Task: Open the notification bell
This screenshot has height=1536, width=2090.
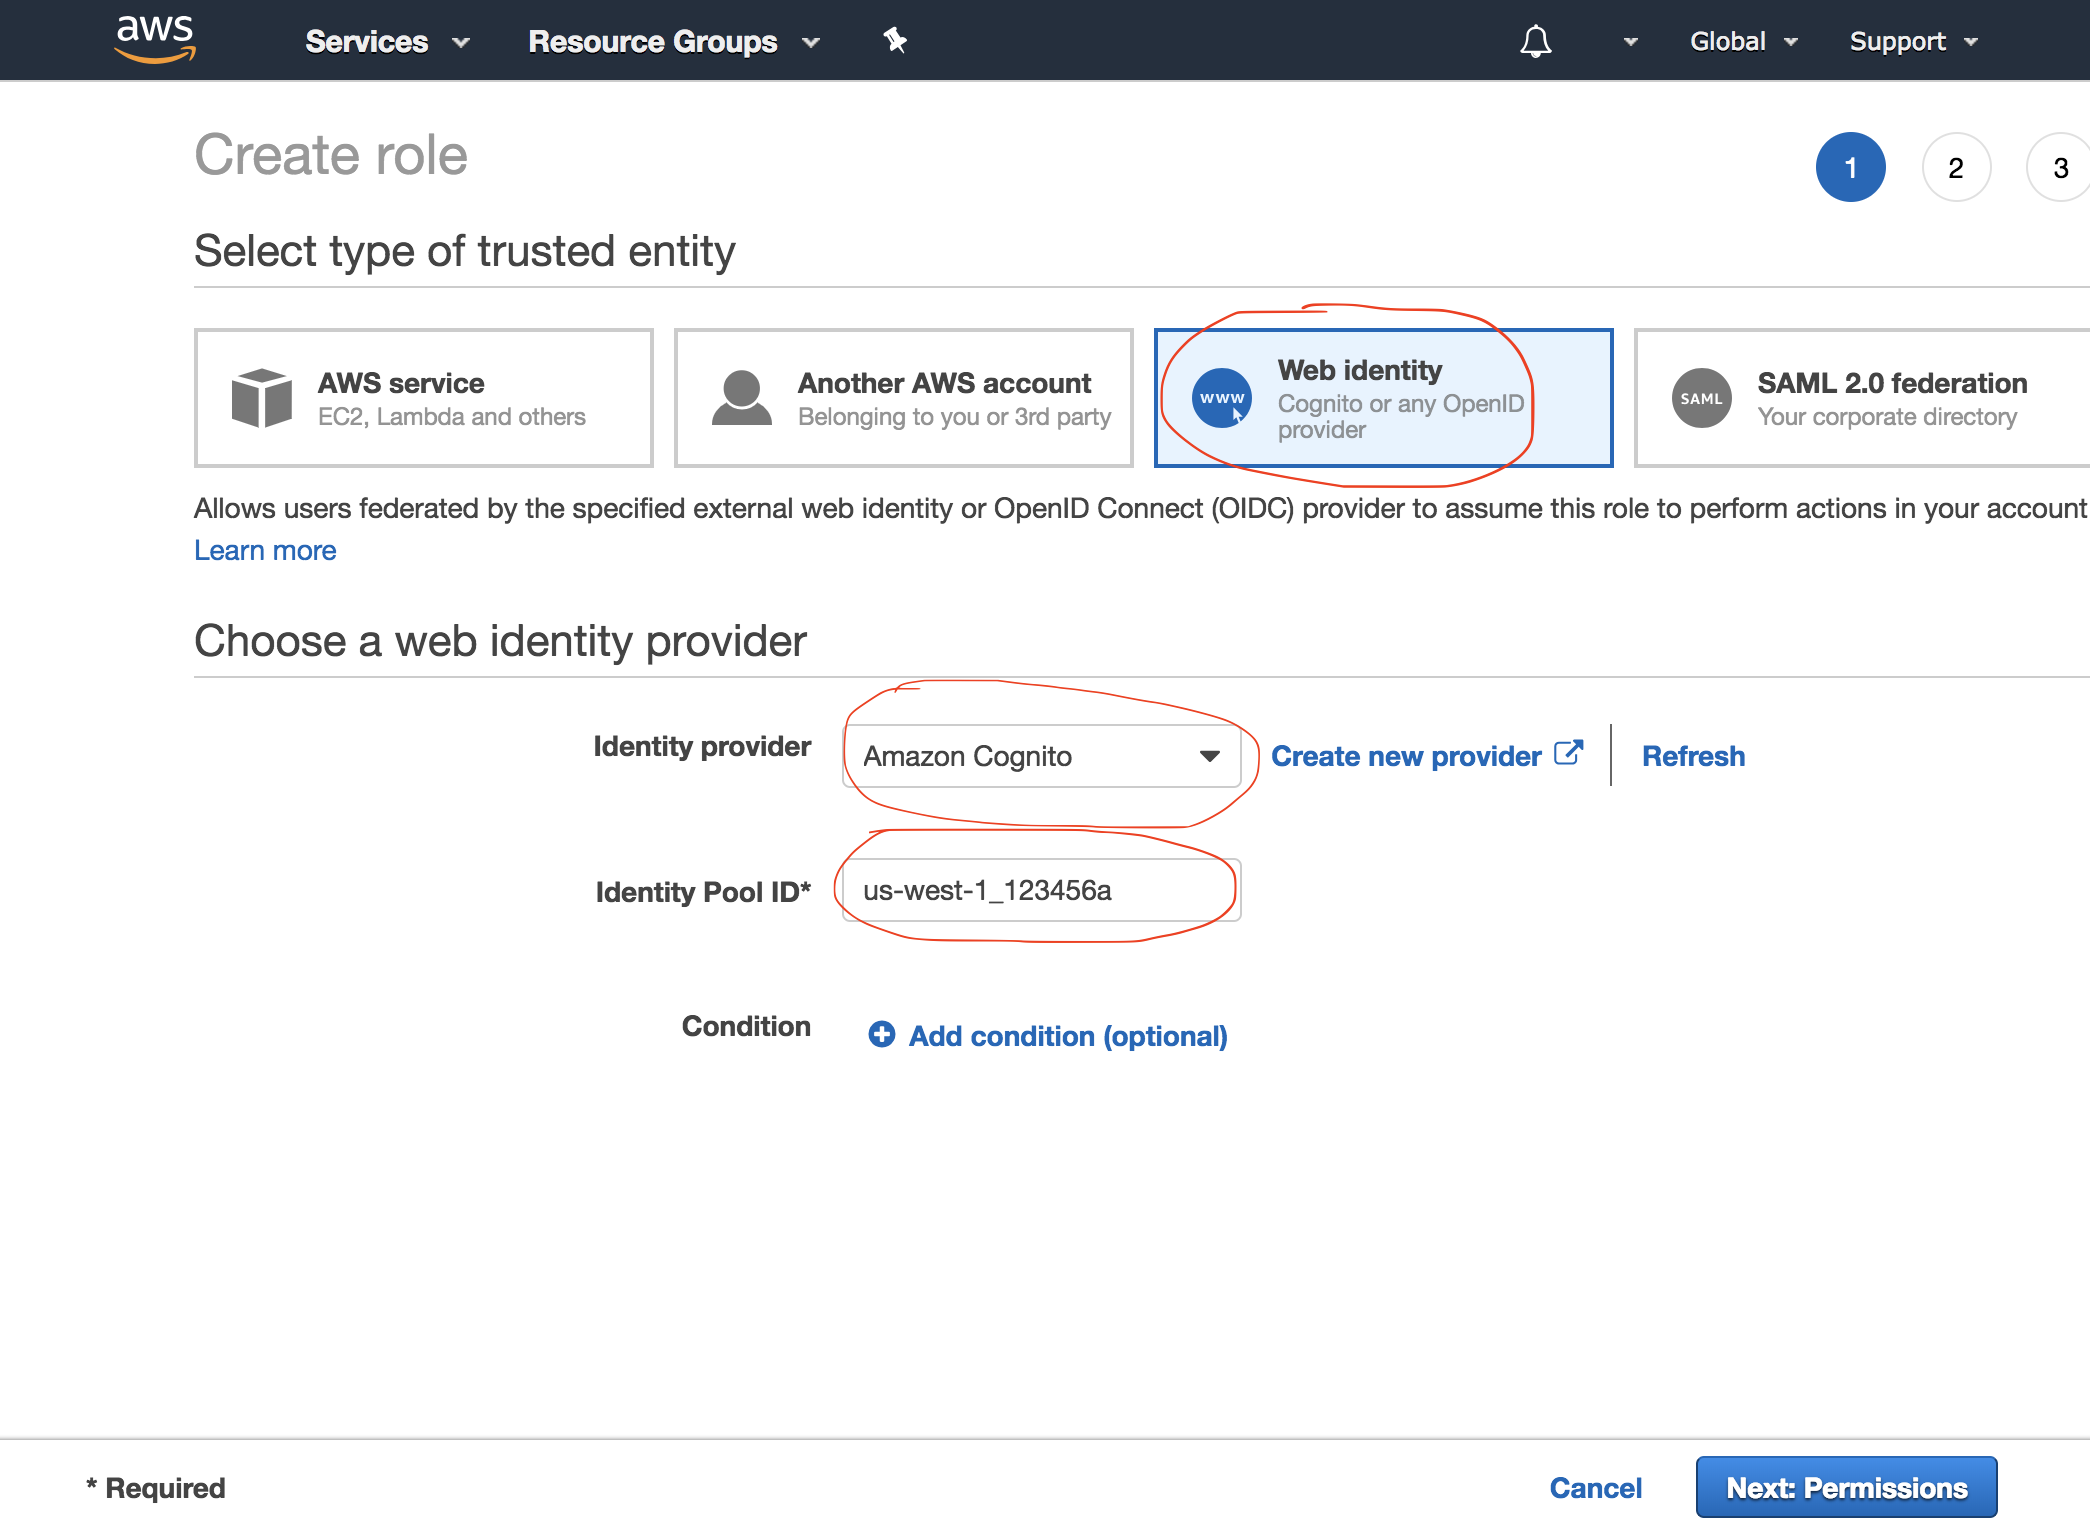Action: [x=1536, y=40]
